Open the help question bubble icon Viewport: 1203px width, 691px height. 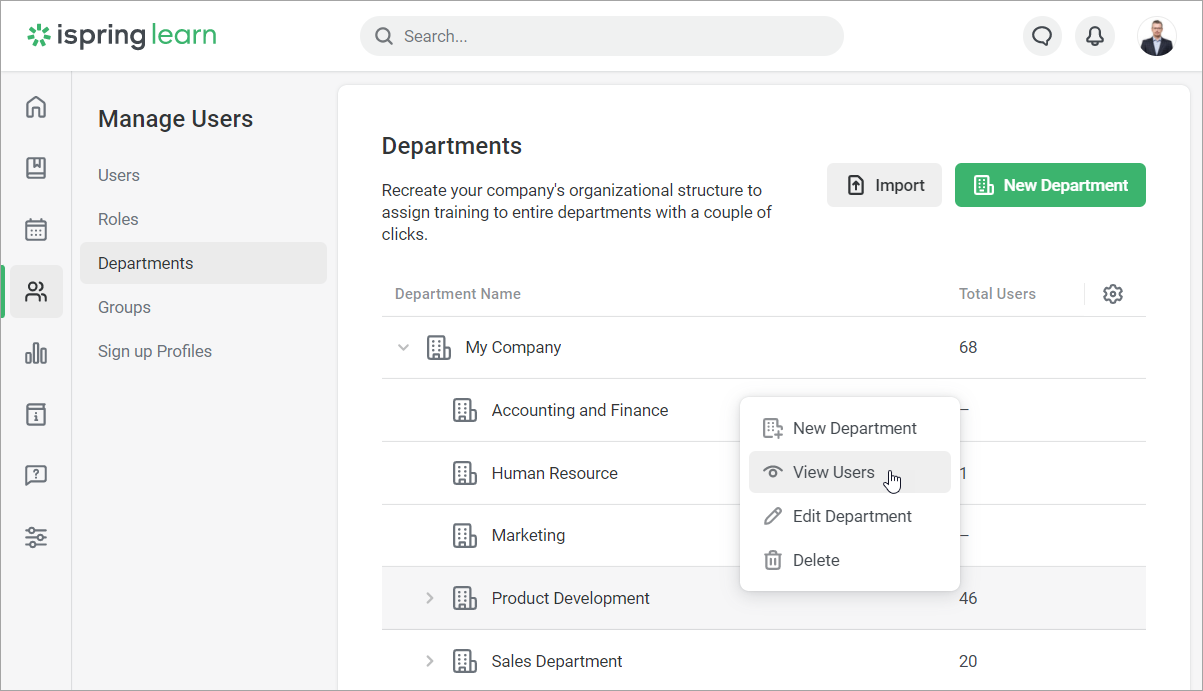coord(36,475)
